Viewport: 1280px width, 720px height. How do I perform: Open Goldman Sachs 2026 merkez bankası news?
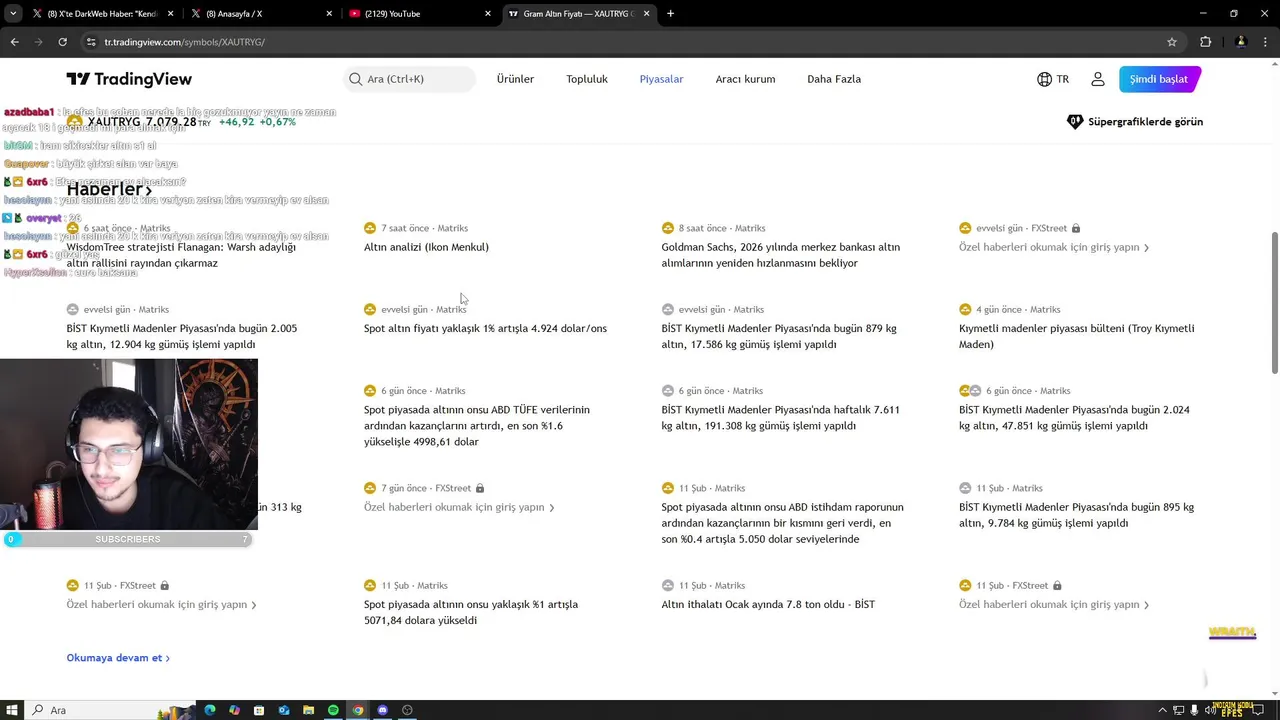tap(780, 255)
